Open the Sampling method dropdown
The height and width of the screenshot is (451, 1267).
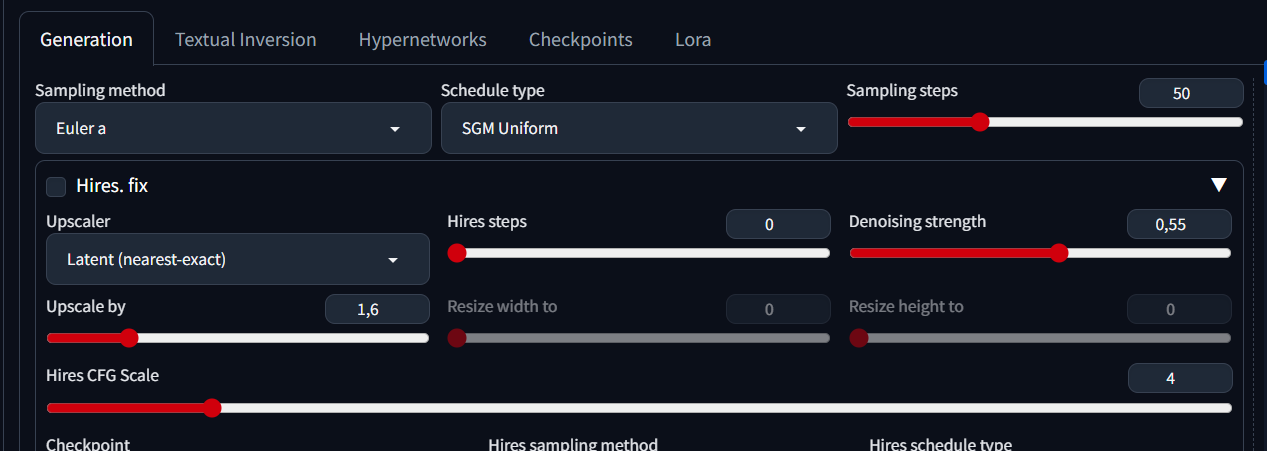pyautogui.click(x=233, y=129)
